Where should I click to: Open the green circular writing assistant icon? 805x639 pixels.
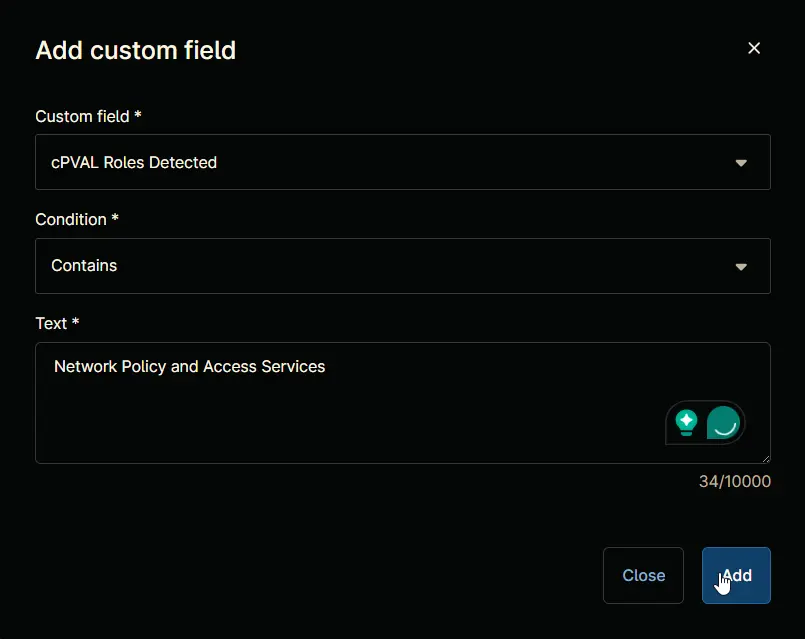coord(723,422)
